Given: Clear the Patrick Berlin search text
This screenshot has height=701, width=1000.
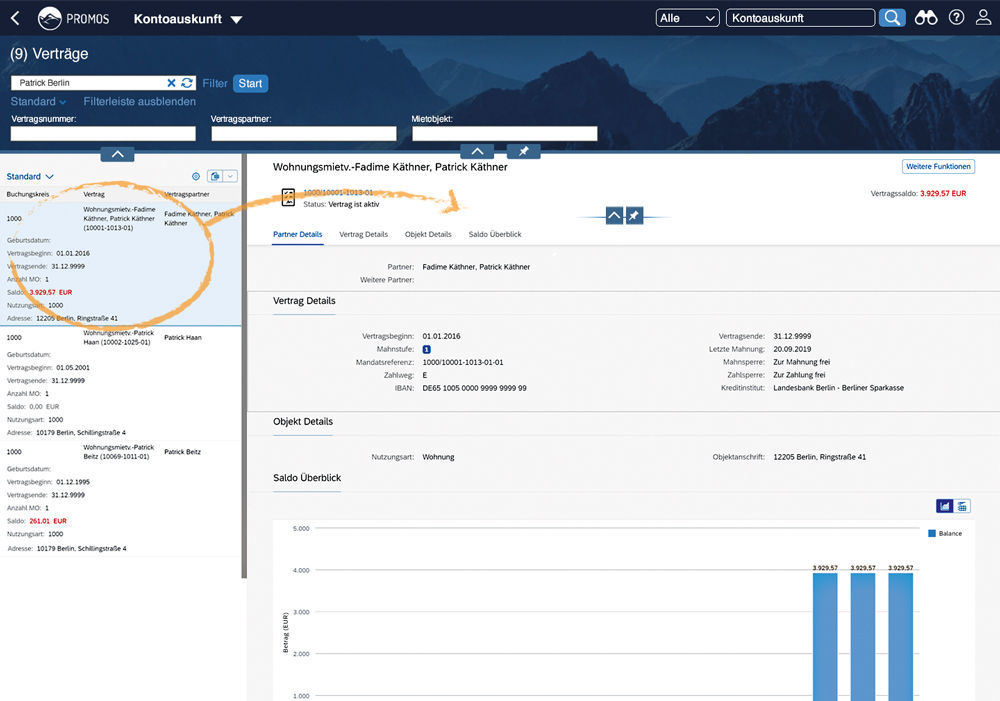Looking at the screenshot, I should click(171, 83).
